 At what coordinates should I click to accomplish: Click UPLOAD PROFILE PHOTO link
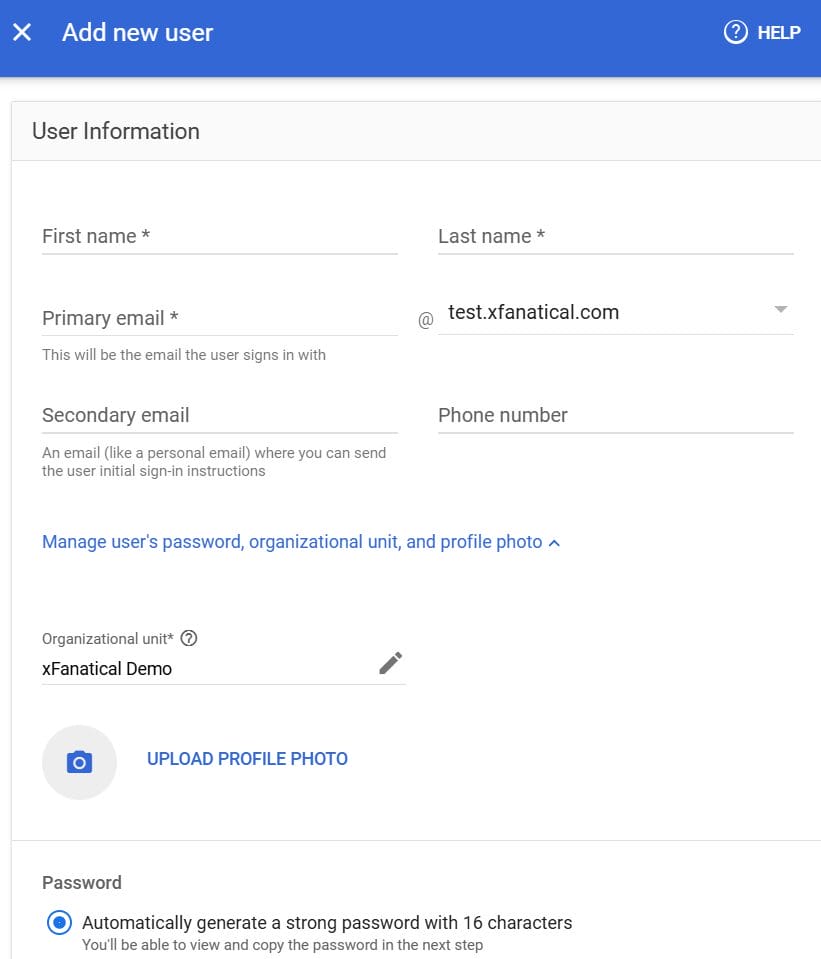(x=247, y=759)
